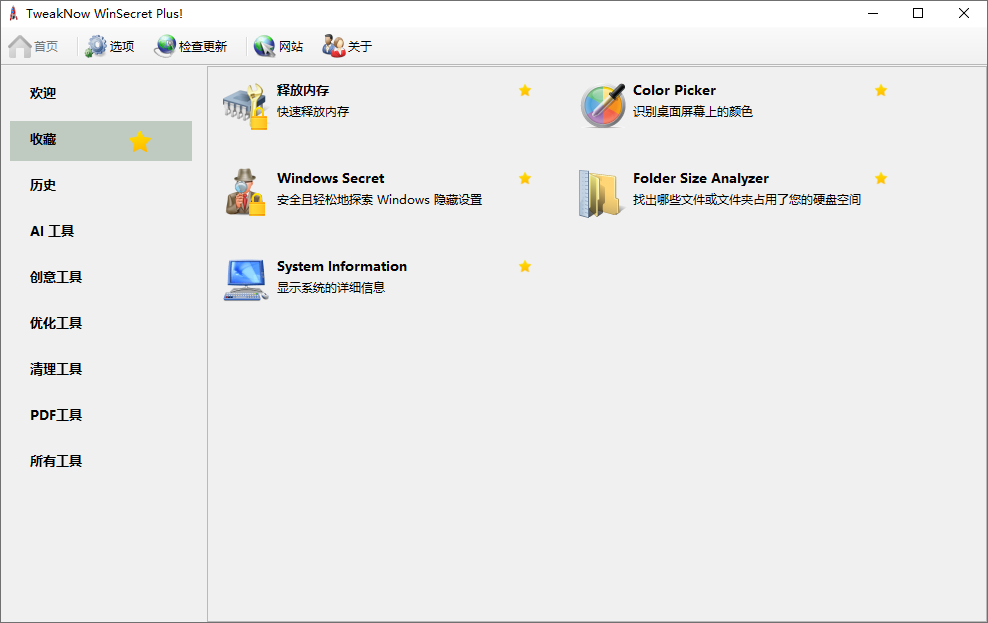
Task: Click the 首页 toolbar label
Action: pyautogui.click(x=46, y=47)
